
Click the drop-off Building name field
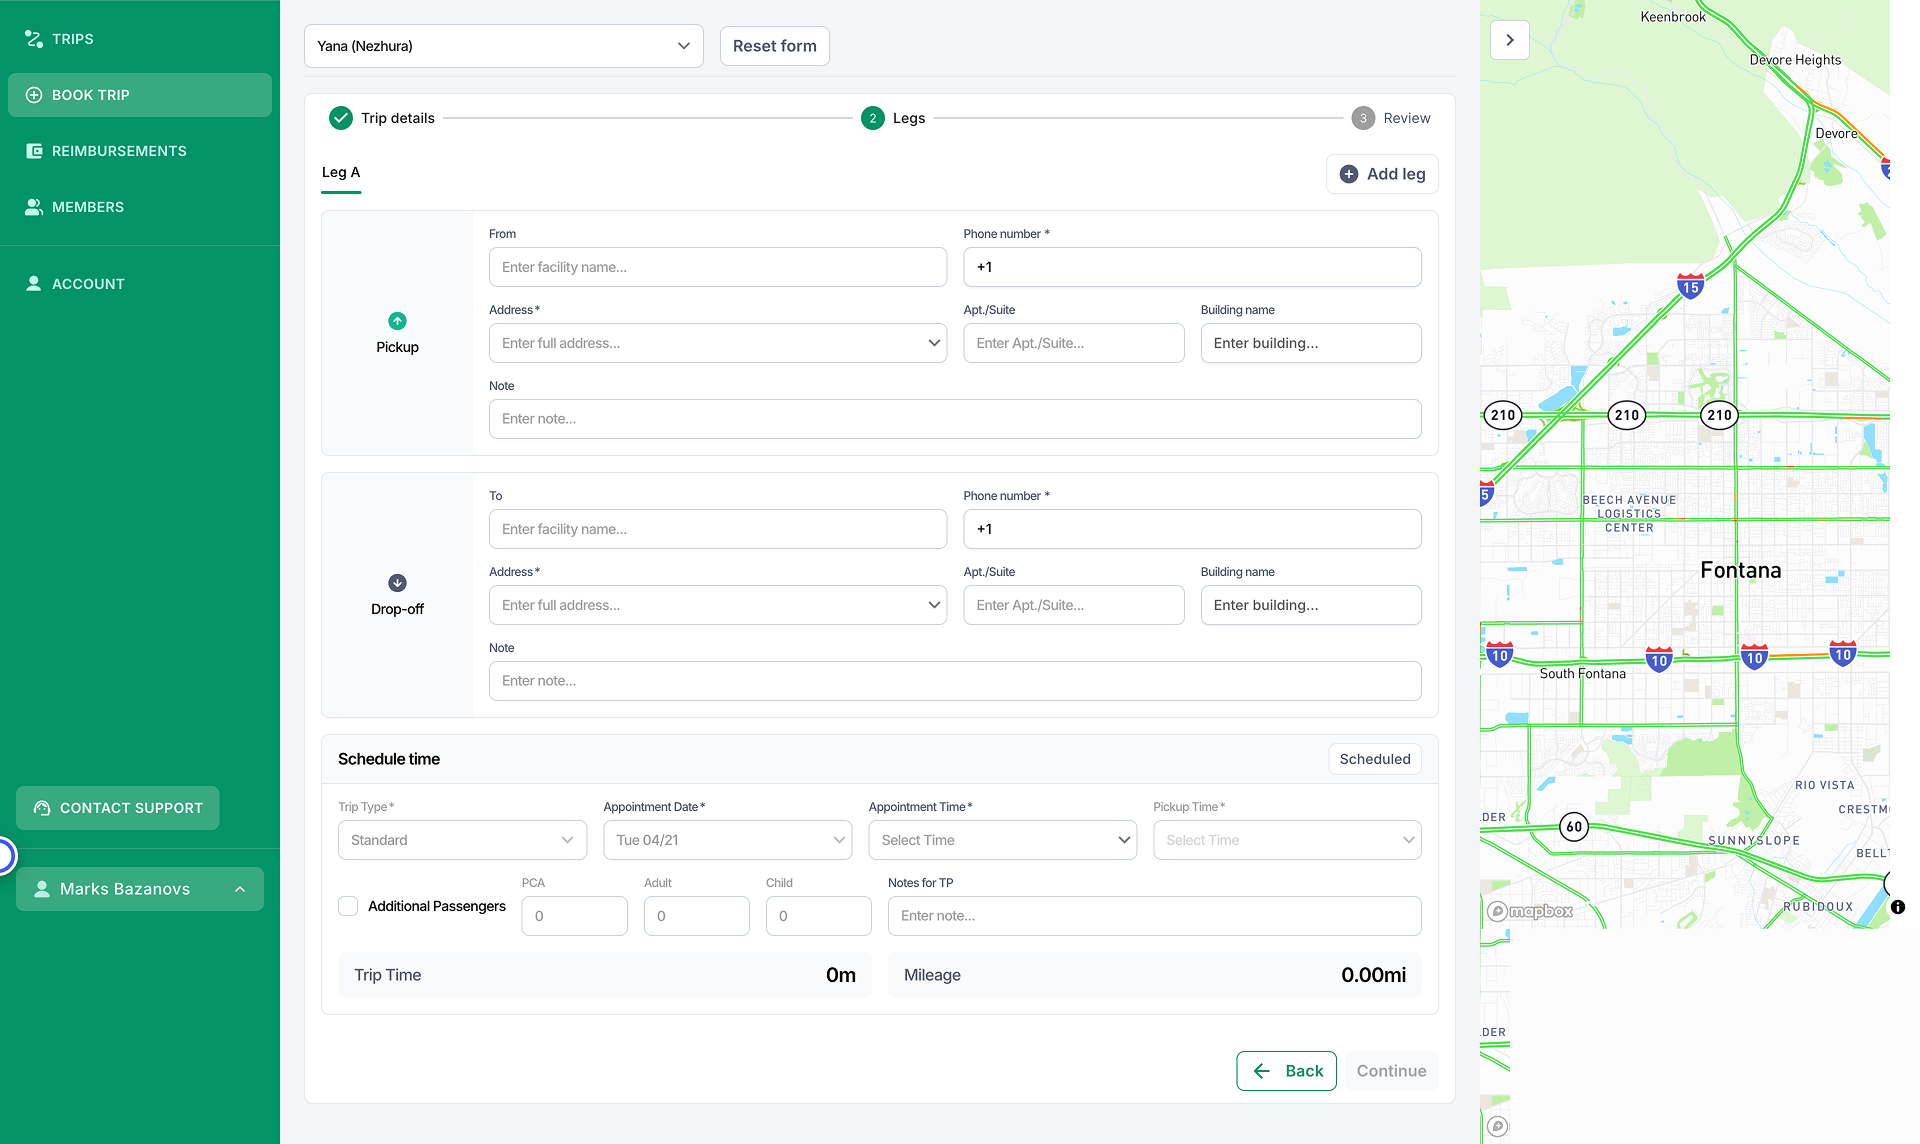(1311, 605)
